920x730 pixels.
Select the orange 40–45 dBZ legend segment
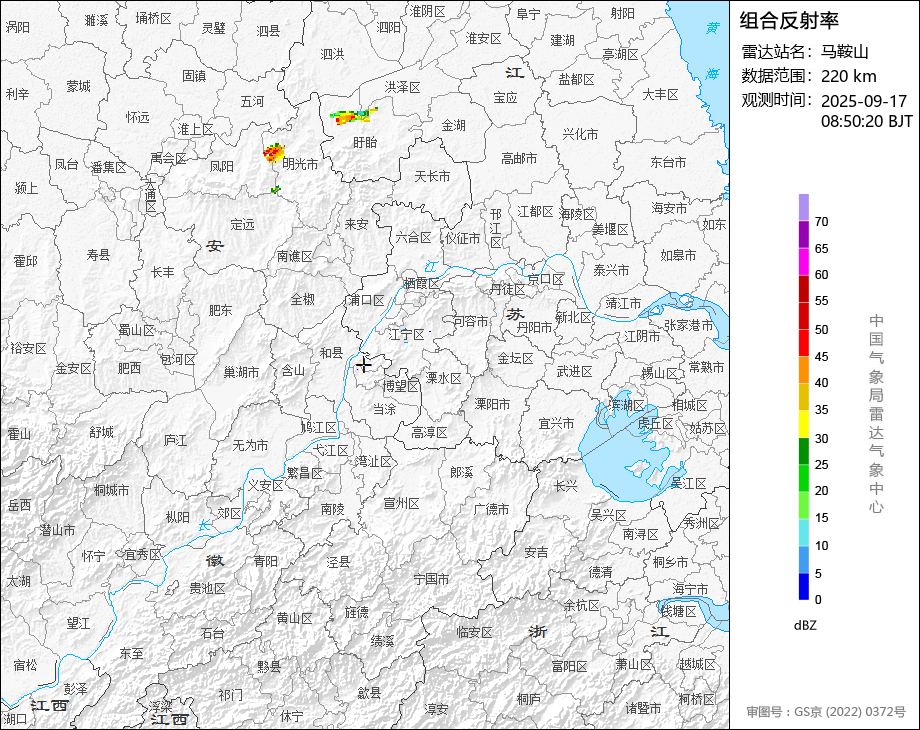804,370
